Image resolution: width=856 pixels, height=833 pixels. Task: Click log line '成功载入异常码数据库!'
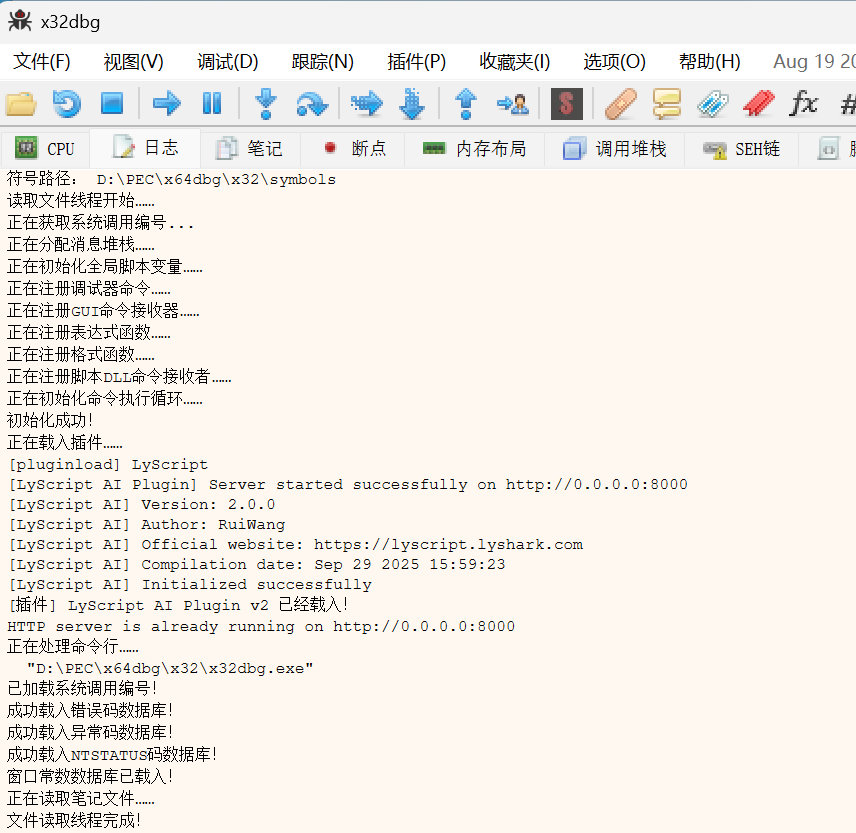pyautogui.click(x=90, y=732)
